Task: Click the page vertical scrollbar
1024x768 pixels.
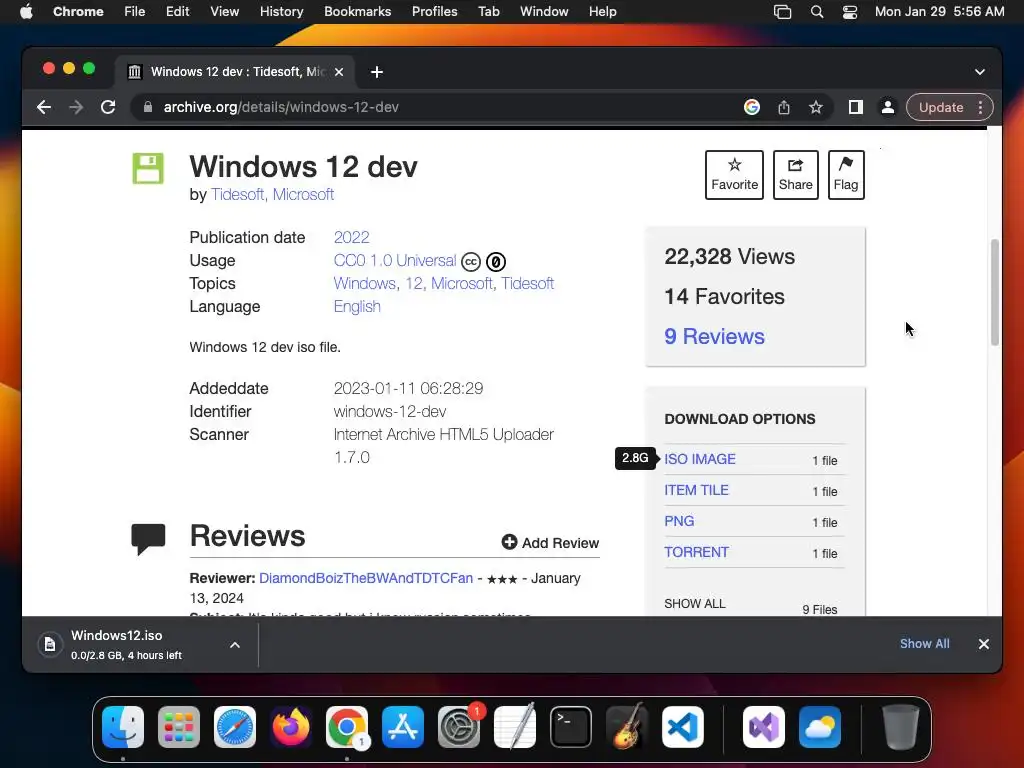Action: click(x=995, y=292)
